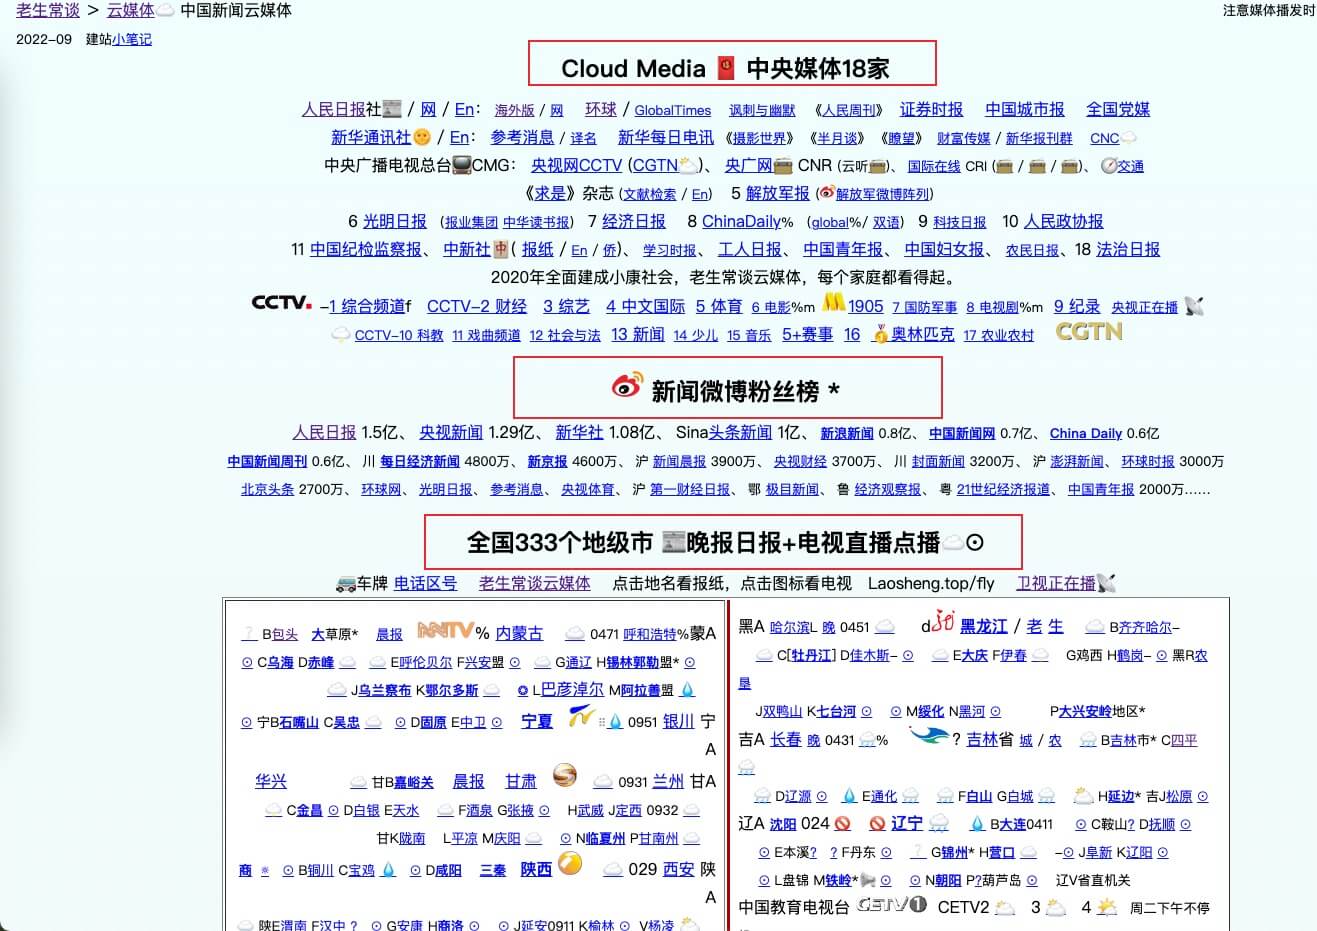This screenshot has height=931, width=1317.
Task: Open the 长春 city link
Action: point(786,739)
